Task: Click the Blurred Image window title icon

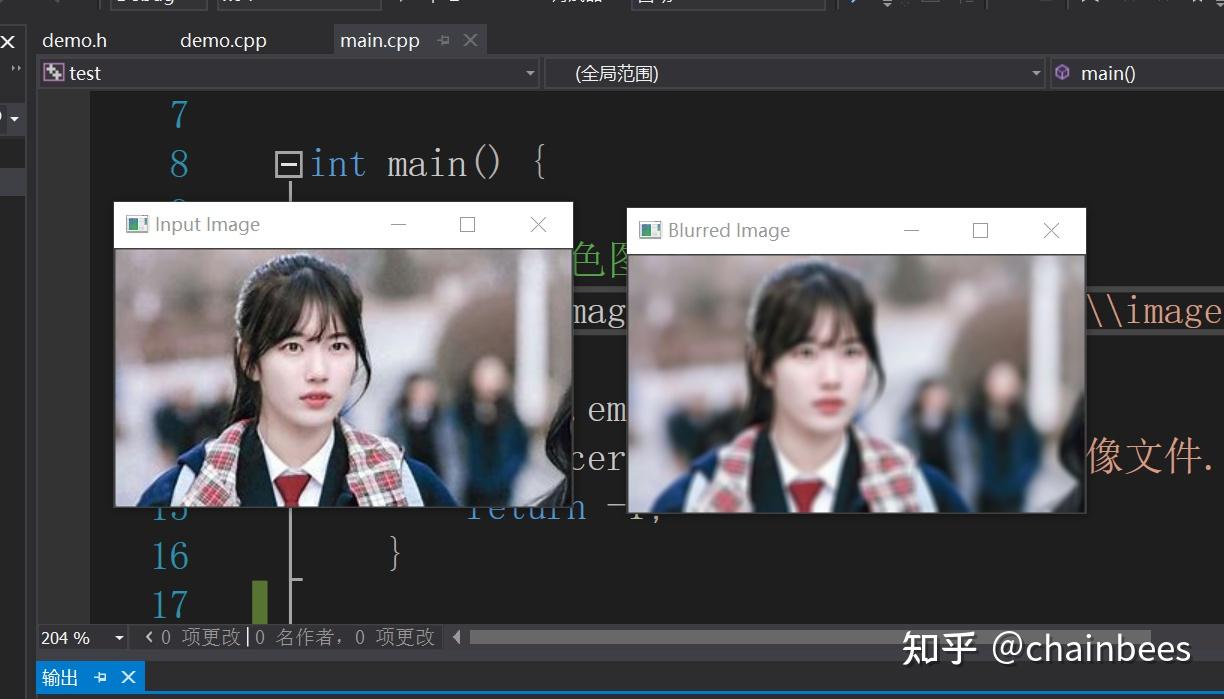Action: pyautogui.click(x=650, y=230)
